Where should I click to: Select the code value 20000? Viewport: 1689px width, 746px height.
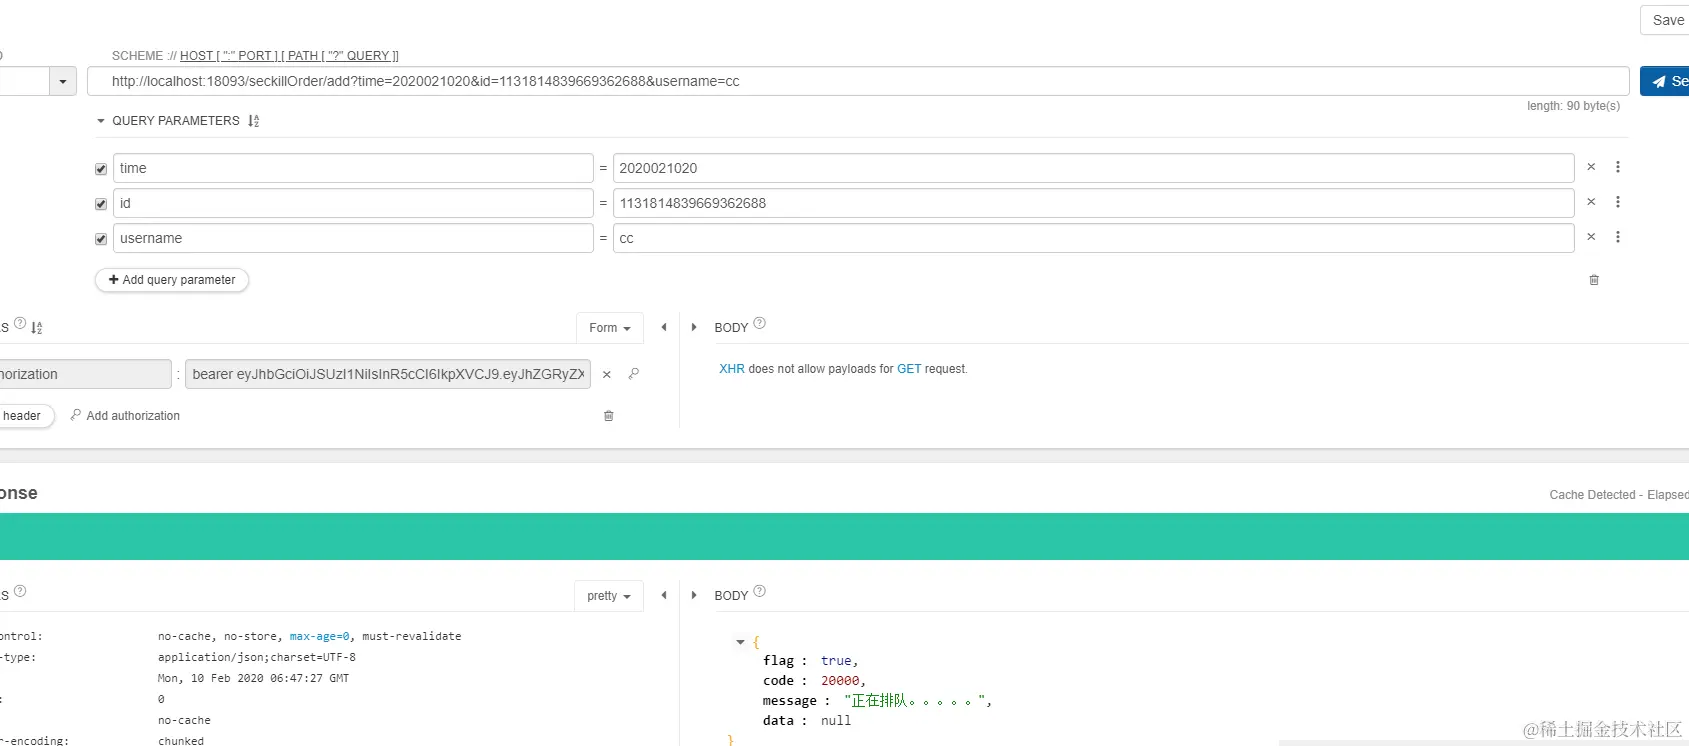pos(840,681)
